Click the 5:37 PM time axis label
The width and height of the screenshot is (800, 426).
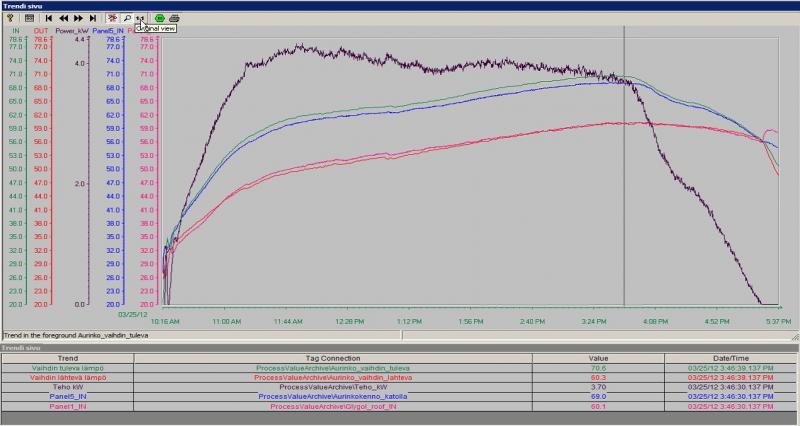[x=778, y=322]
